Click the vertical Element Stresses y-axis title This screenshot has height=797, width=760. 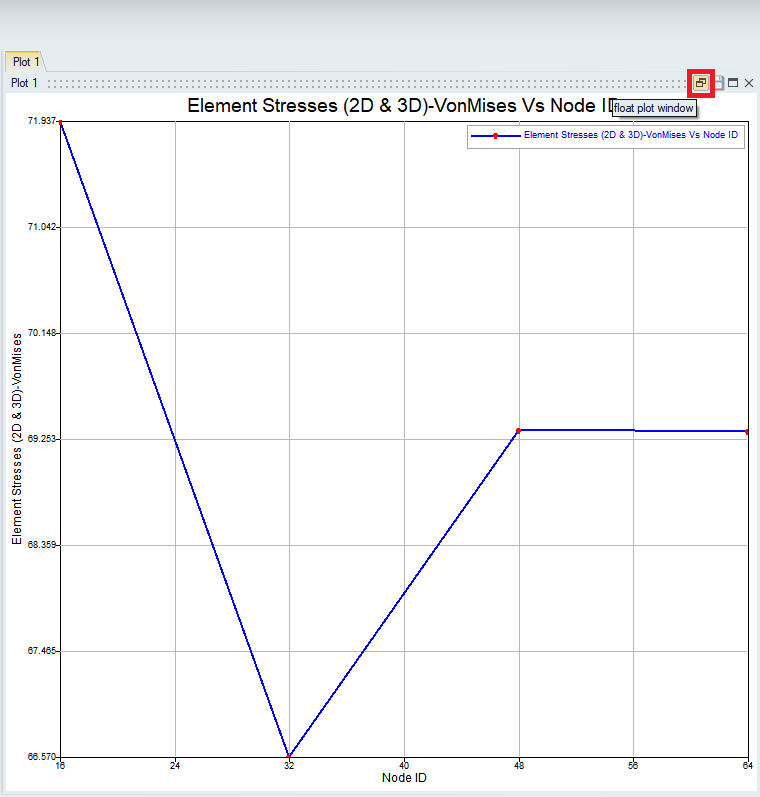tap(17, 437)
